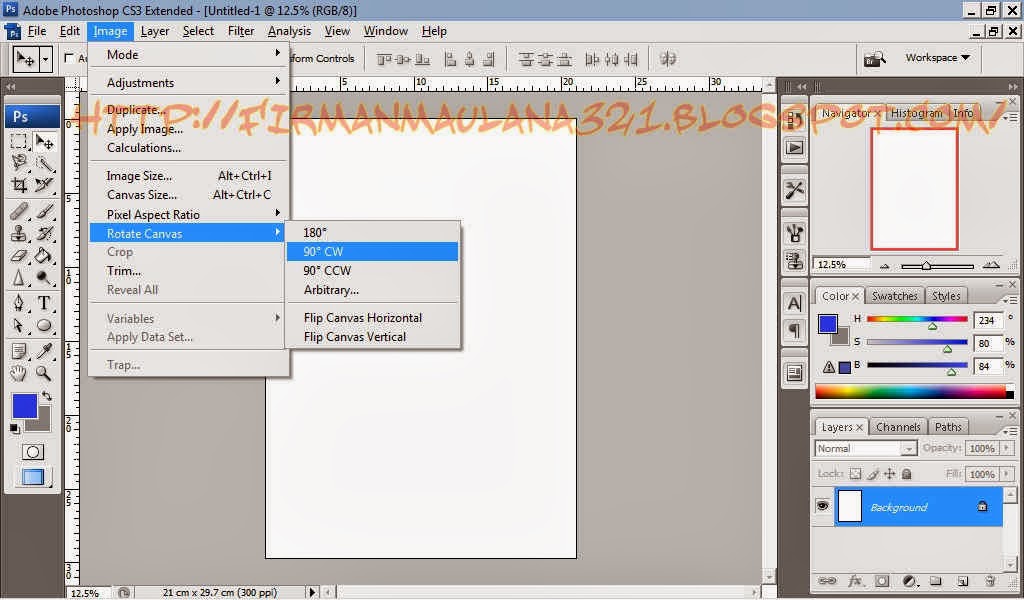Create a new layer group folder
This screenshot has height=600, width=1024.
coord(936,580)
